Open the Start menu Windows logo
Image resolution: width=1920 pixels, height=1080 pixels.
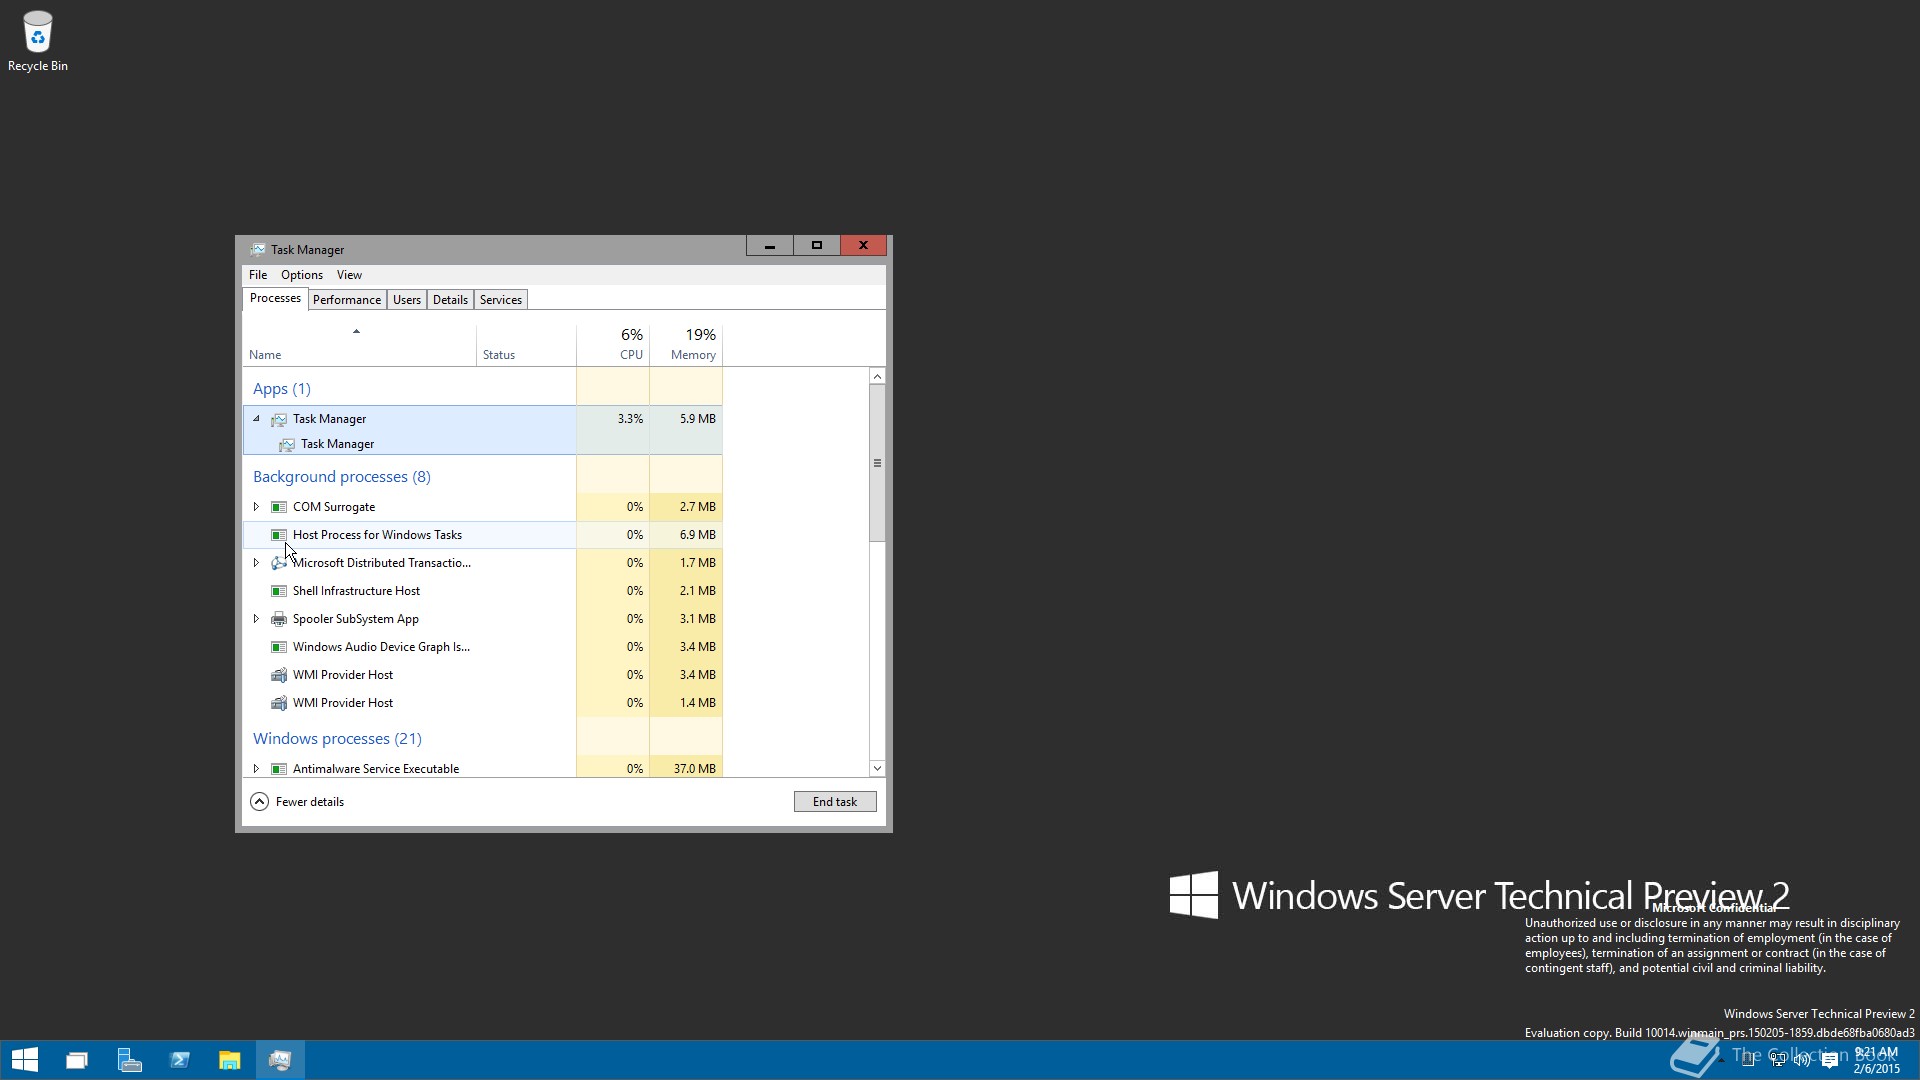coord(25,1060)
